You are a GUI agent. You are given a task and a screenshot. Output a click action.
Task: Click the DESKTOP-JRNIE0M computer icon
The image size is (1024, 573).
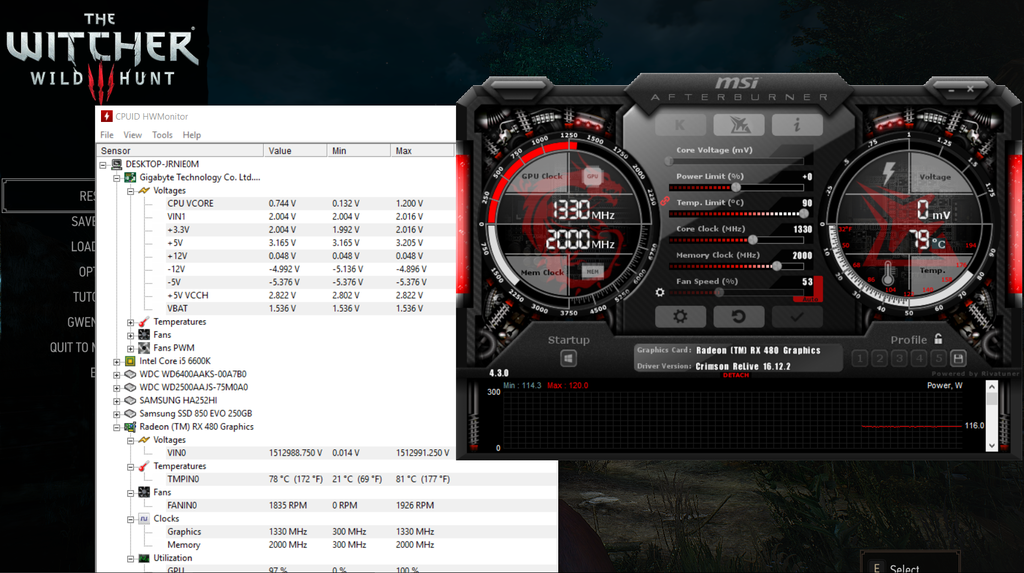point(116,164)
